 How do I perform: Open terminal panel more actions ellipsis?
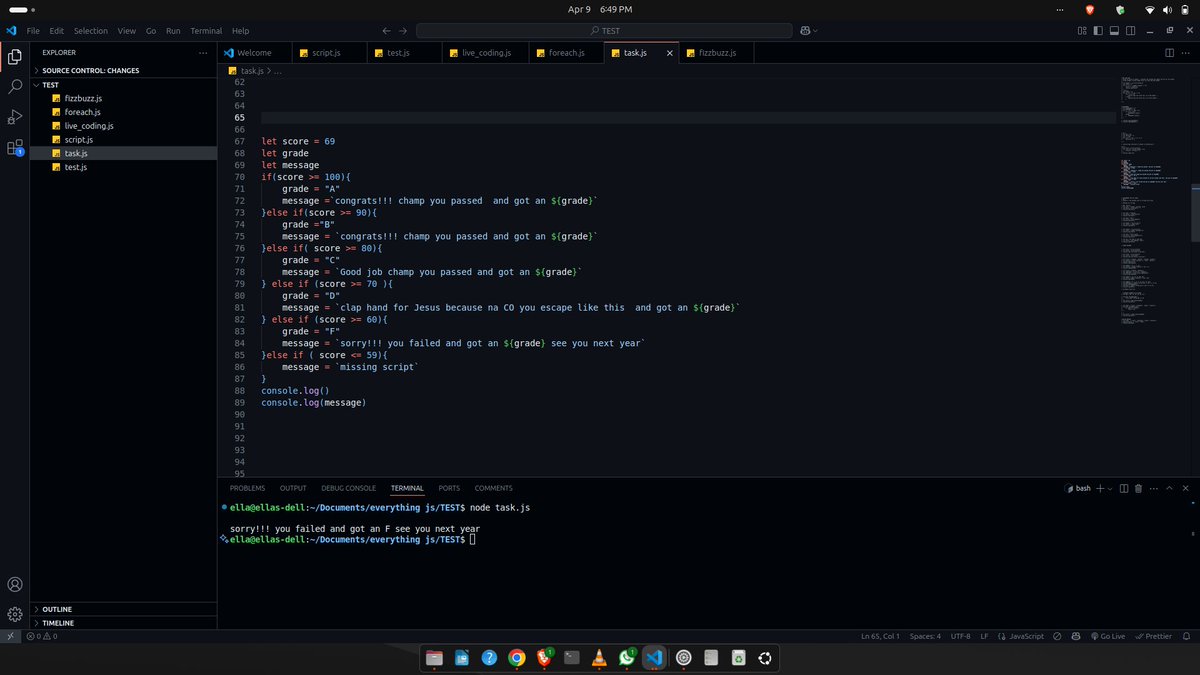(1153, 488)
